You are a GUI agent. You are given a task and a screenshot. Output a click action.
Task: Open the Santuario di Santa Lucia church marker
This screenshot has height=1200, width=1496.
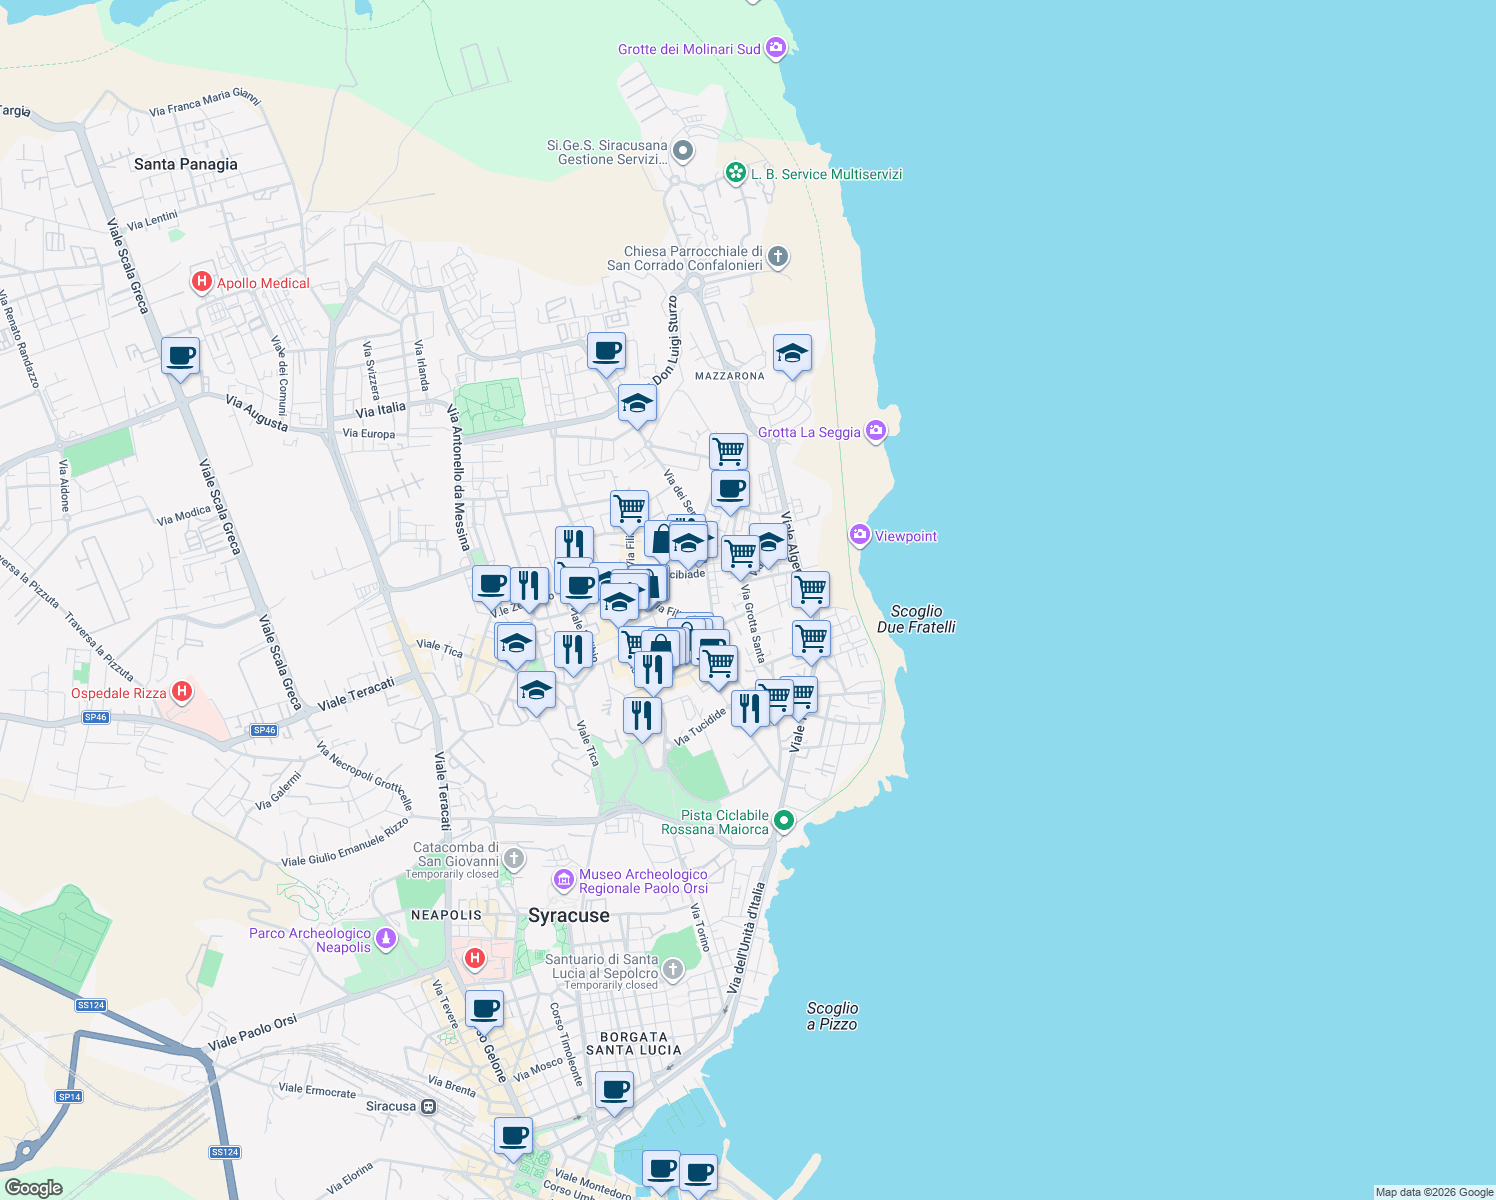[x=672, y=968]
